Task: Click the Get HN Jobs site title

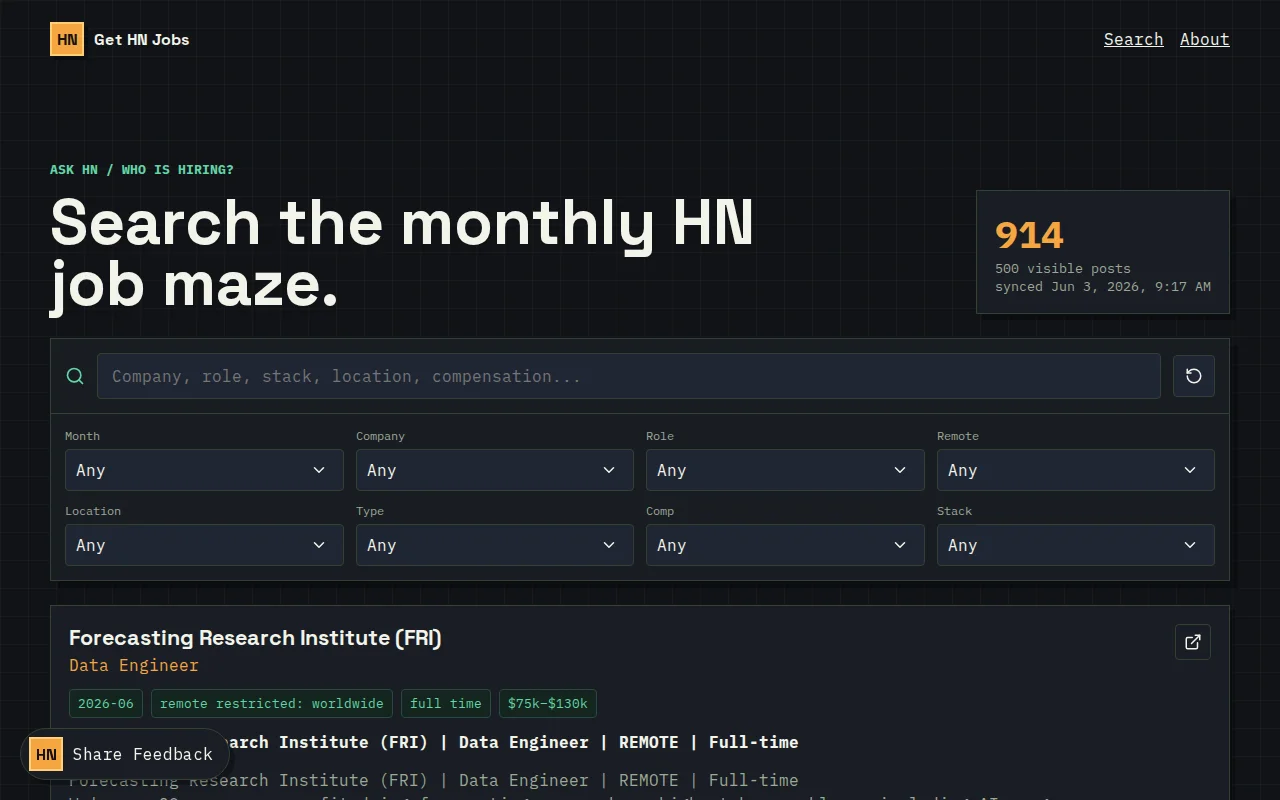Action: (x=141, y=40)
